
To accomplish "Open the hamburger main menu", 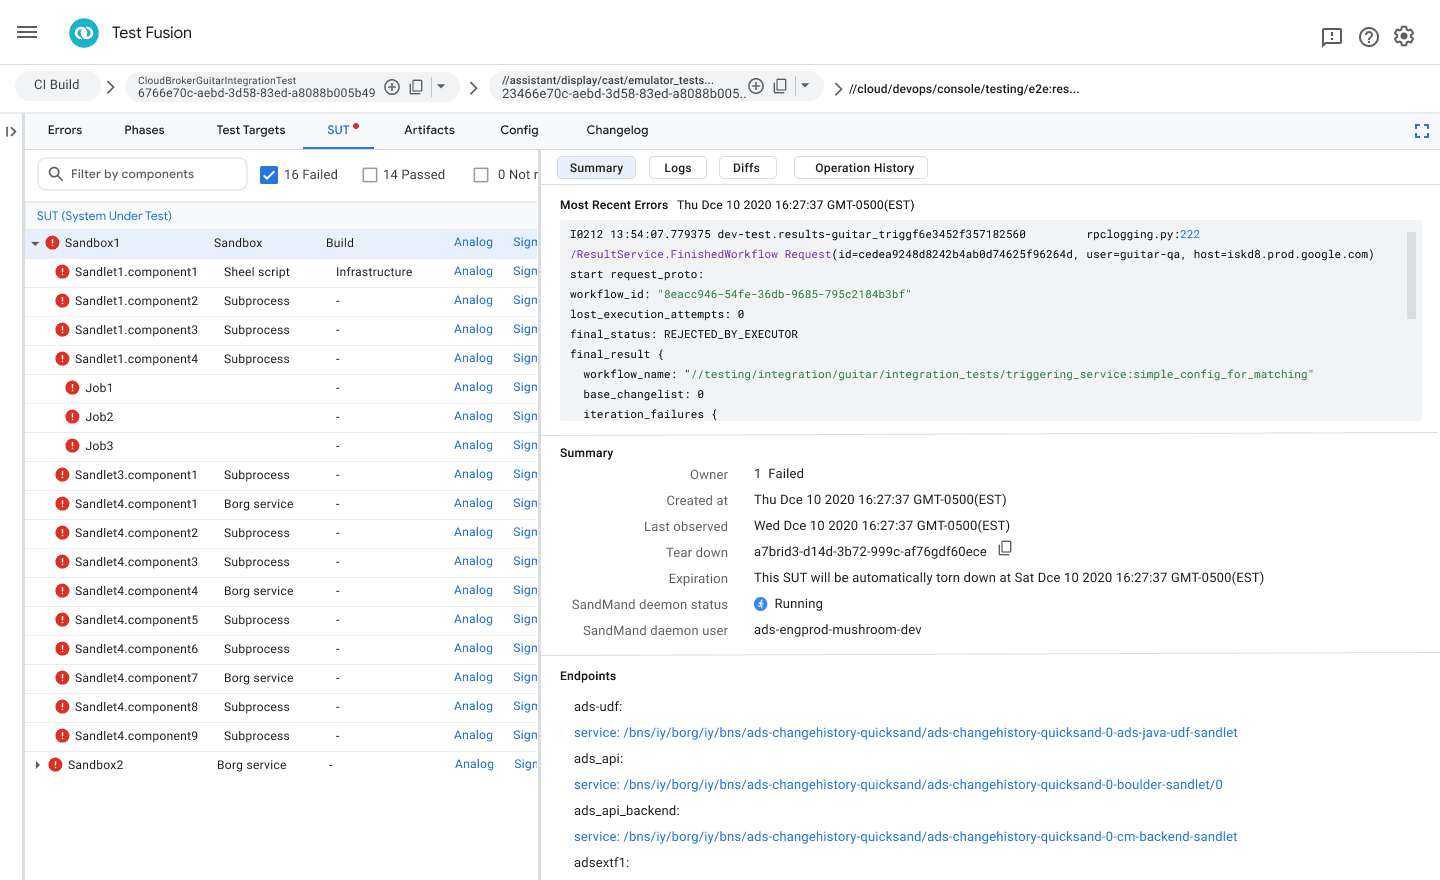I will pos(27,32).
